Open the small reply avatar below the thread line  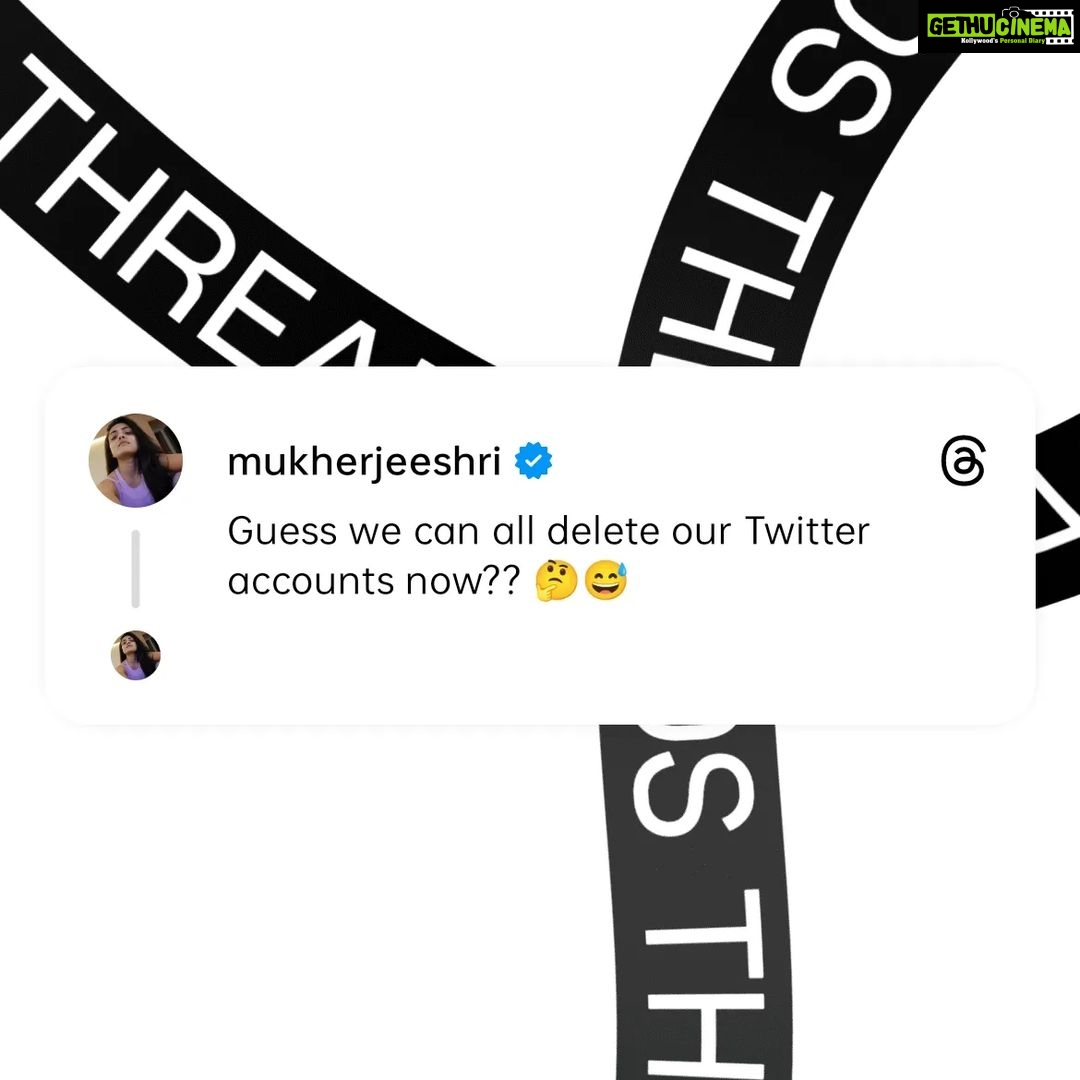[x=136, y=655]
